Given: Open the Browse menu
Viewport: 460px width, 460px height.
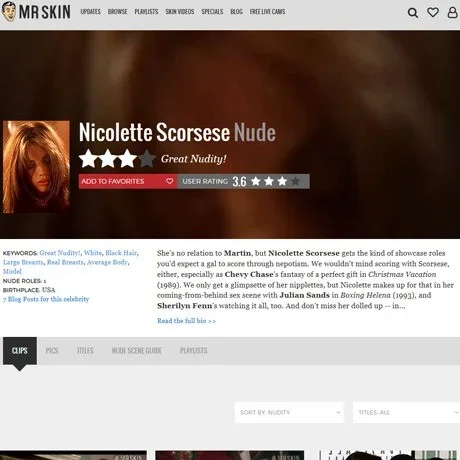Looking at the screenshot, I should tap(117, 12).
